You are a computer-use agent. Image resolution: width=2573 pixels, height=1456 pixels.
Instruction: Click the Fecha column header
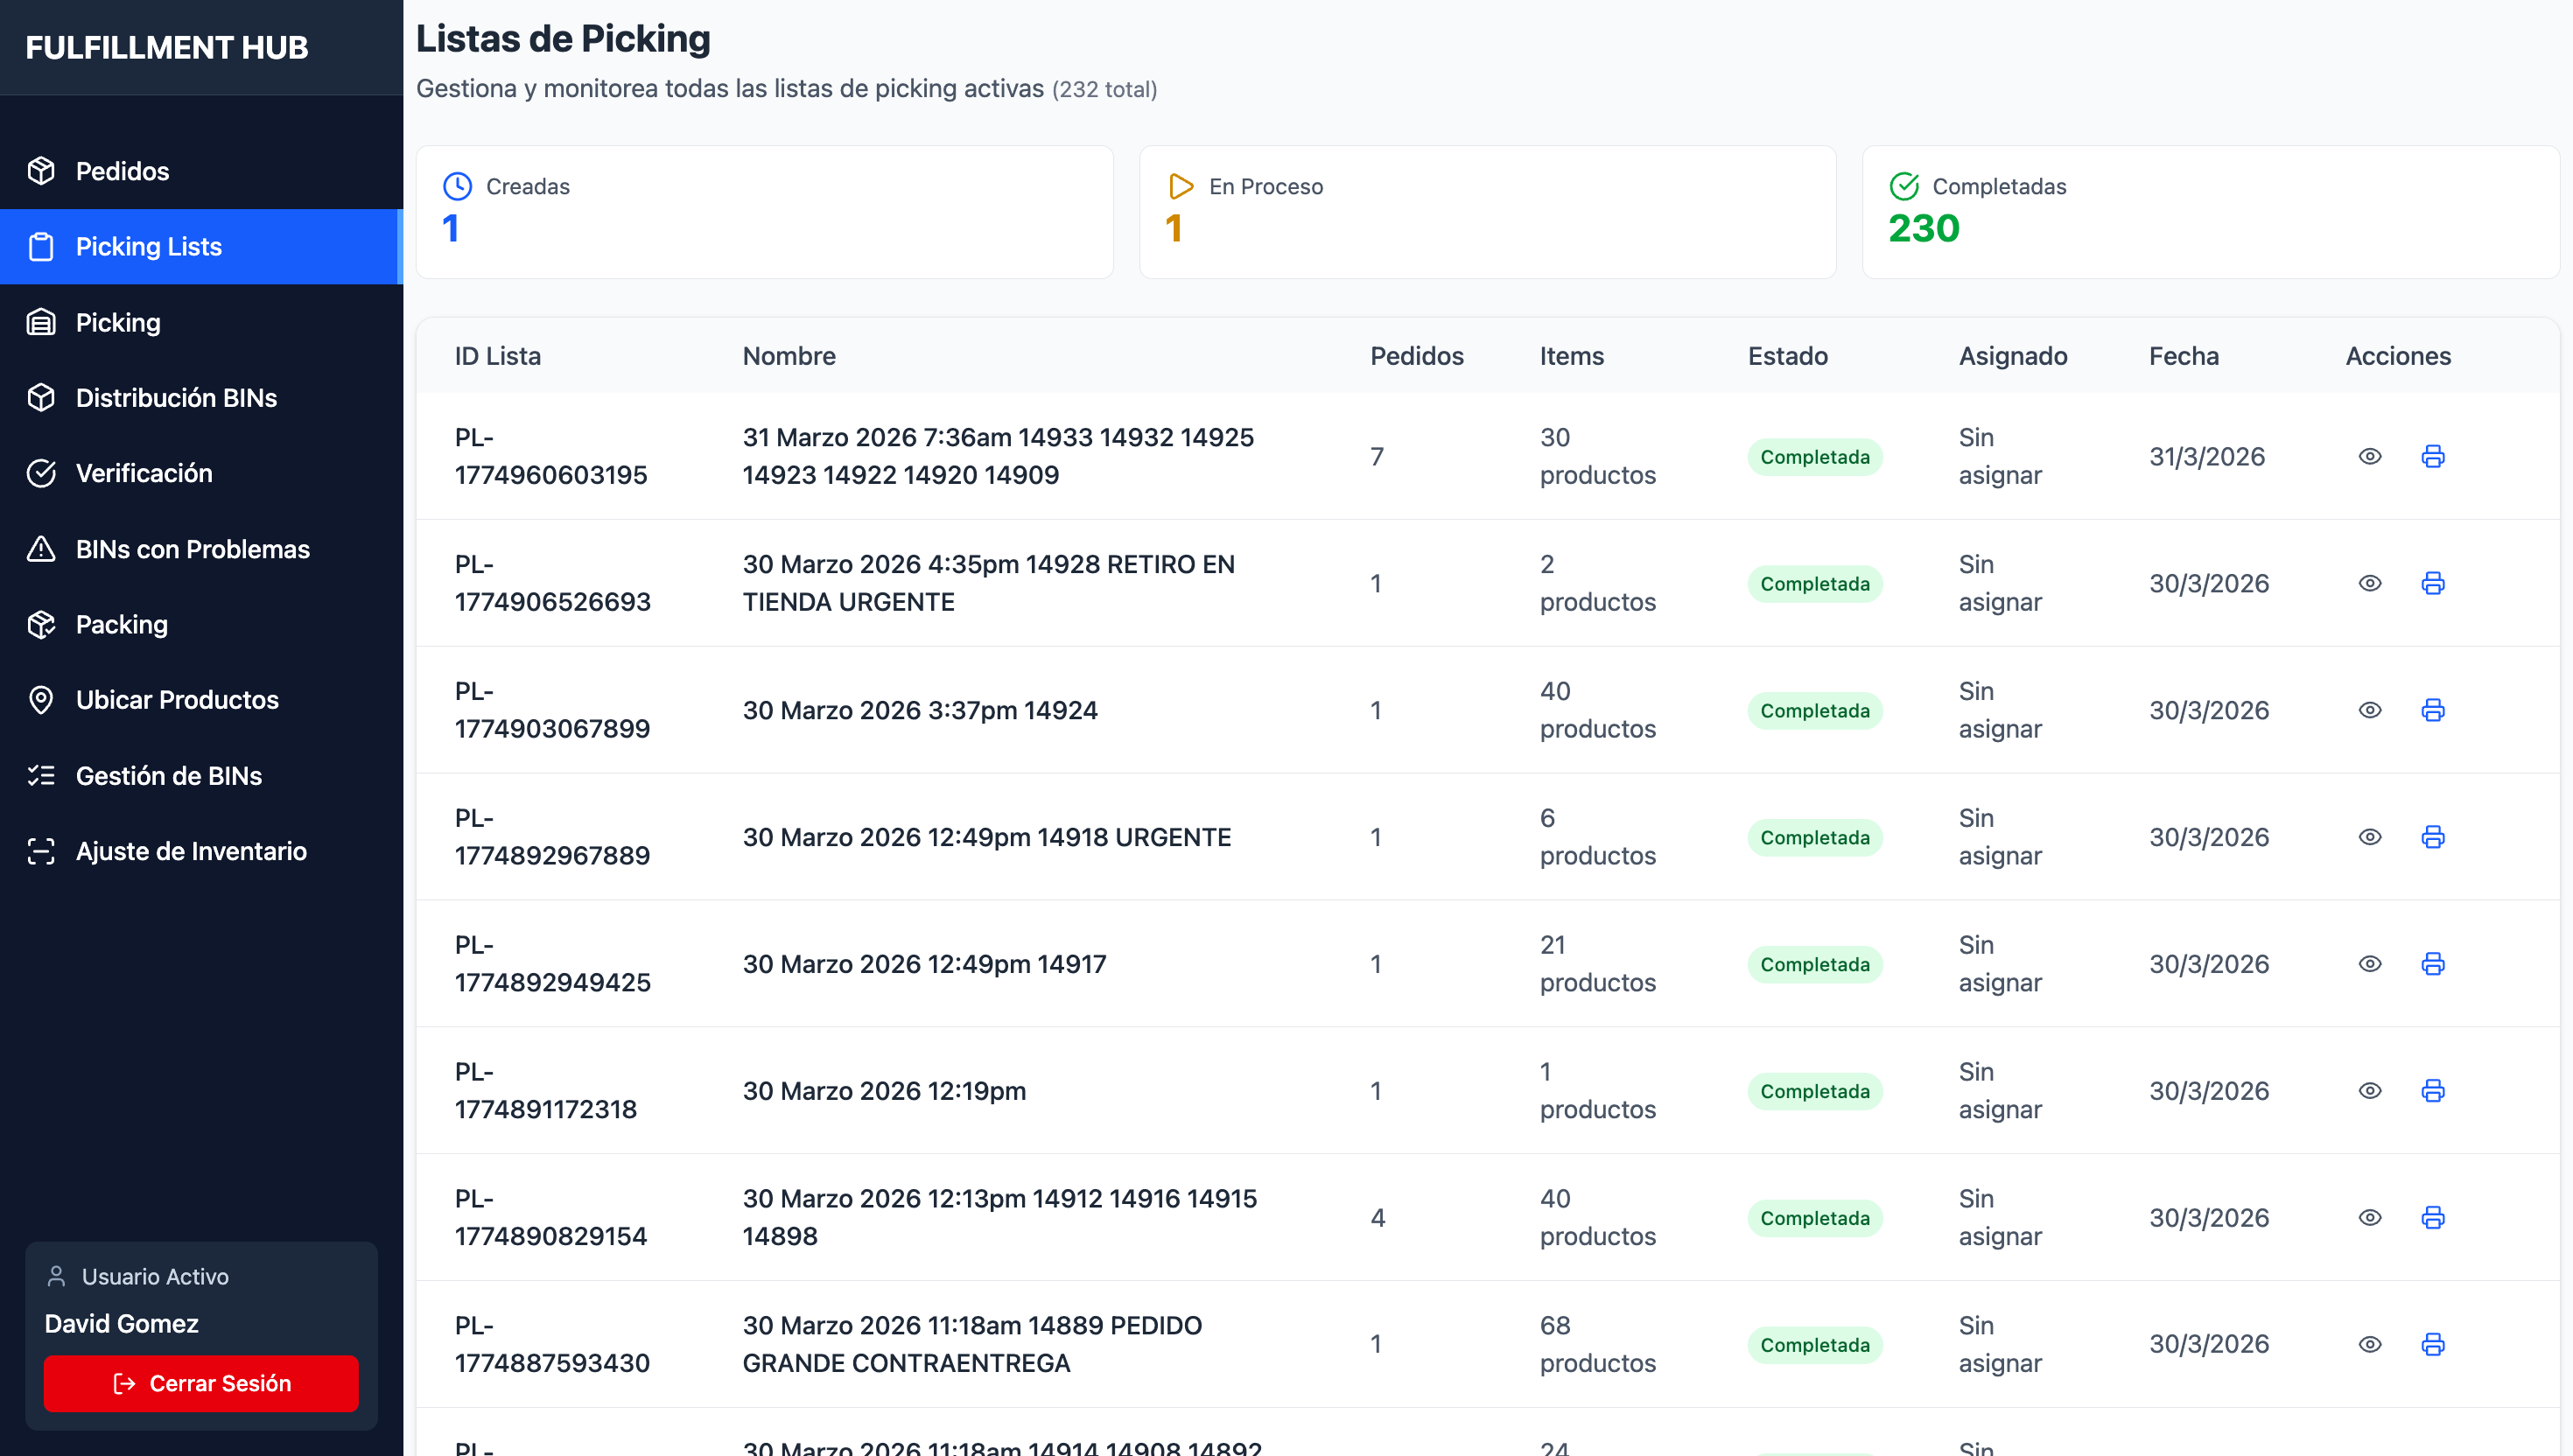tap(2183, 356)
